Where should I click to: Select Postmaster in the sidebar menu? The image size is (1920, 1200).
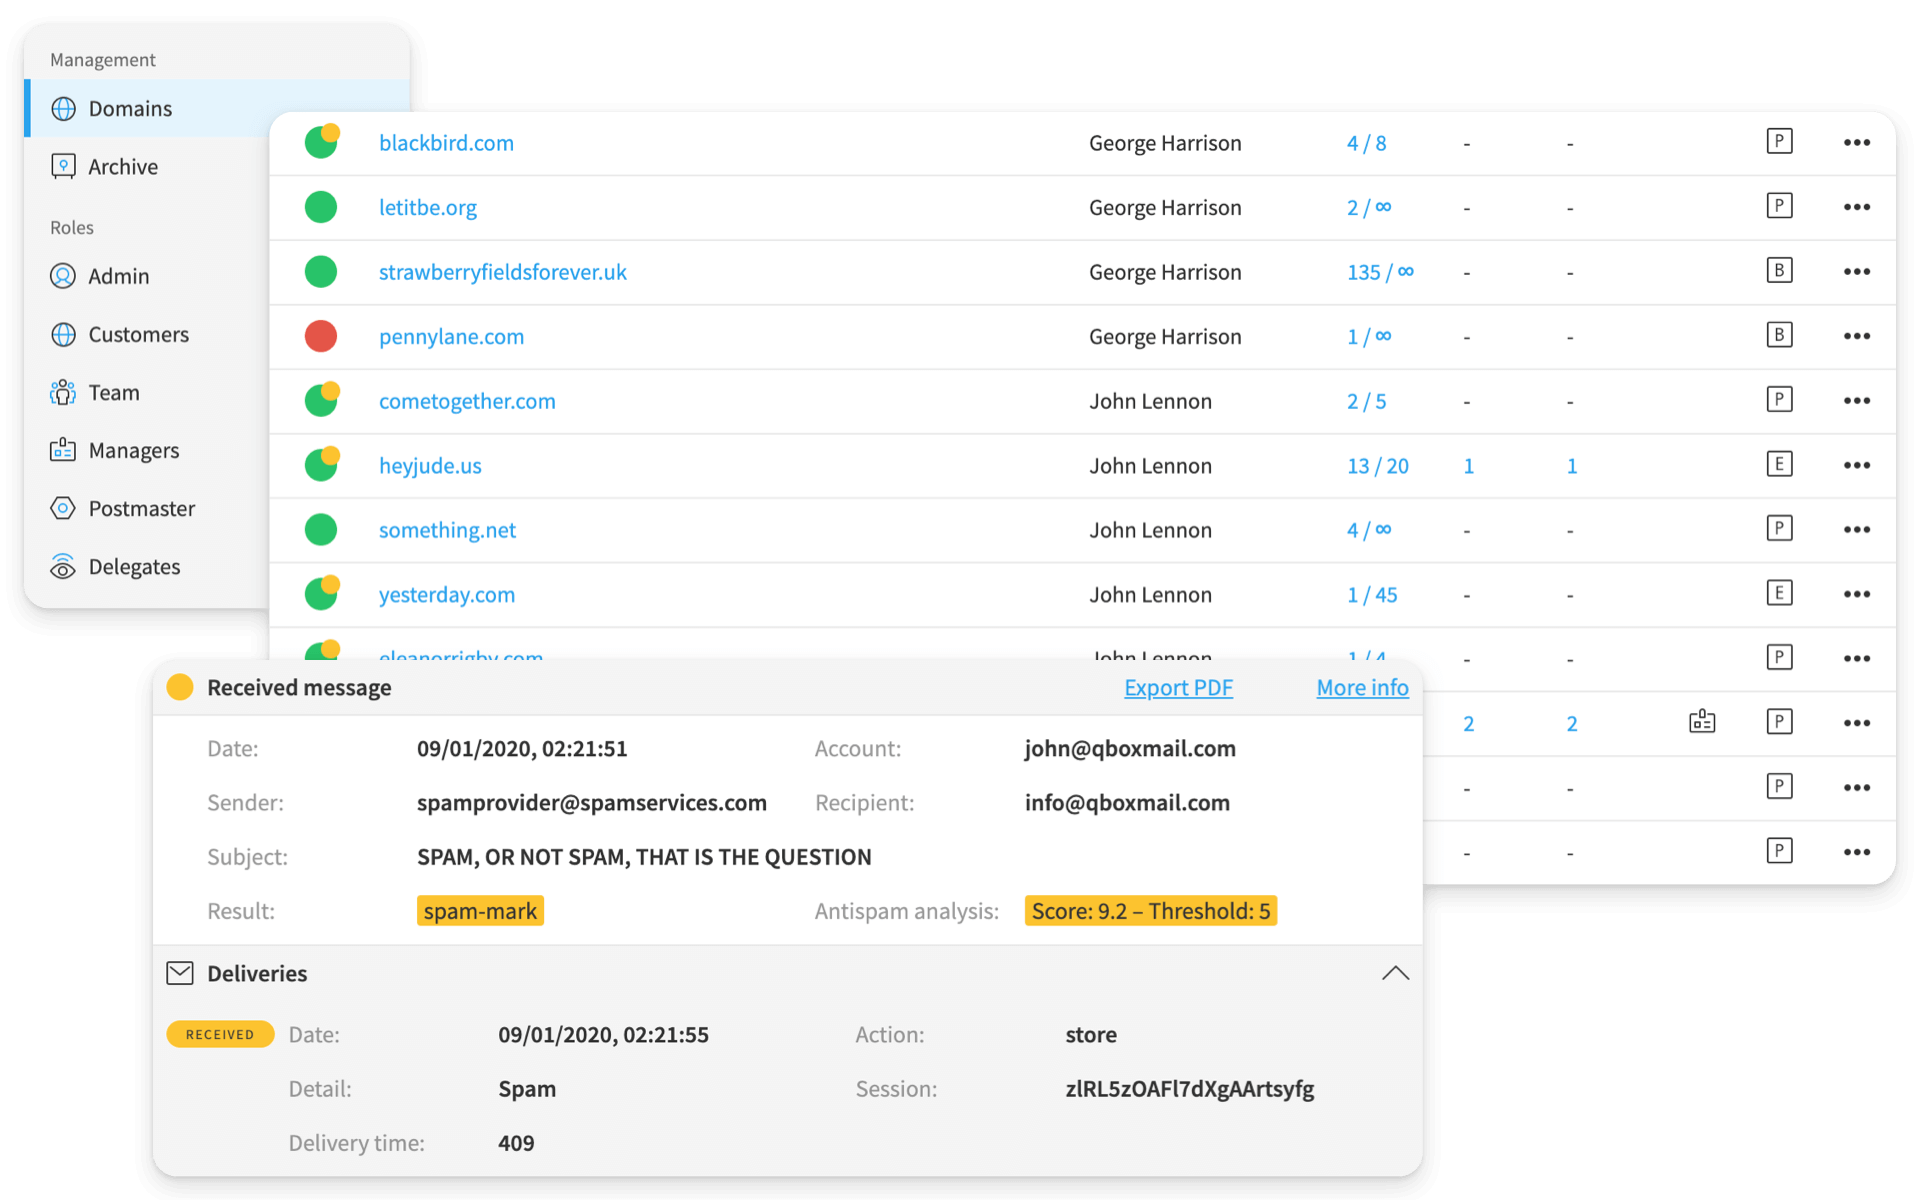(x=64, y=508)
